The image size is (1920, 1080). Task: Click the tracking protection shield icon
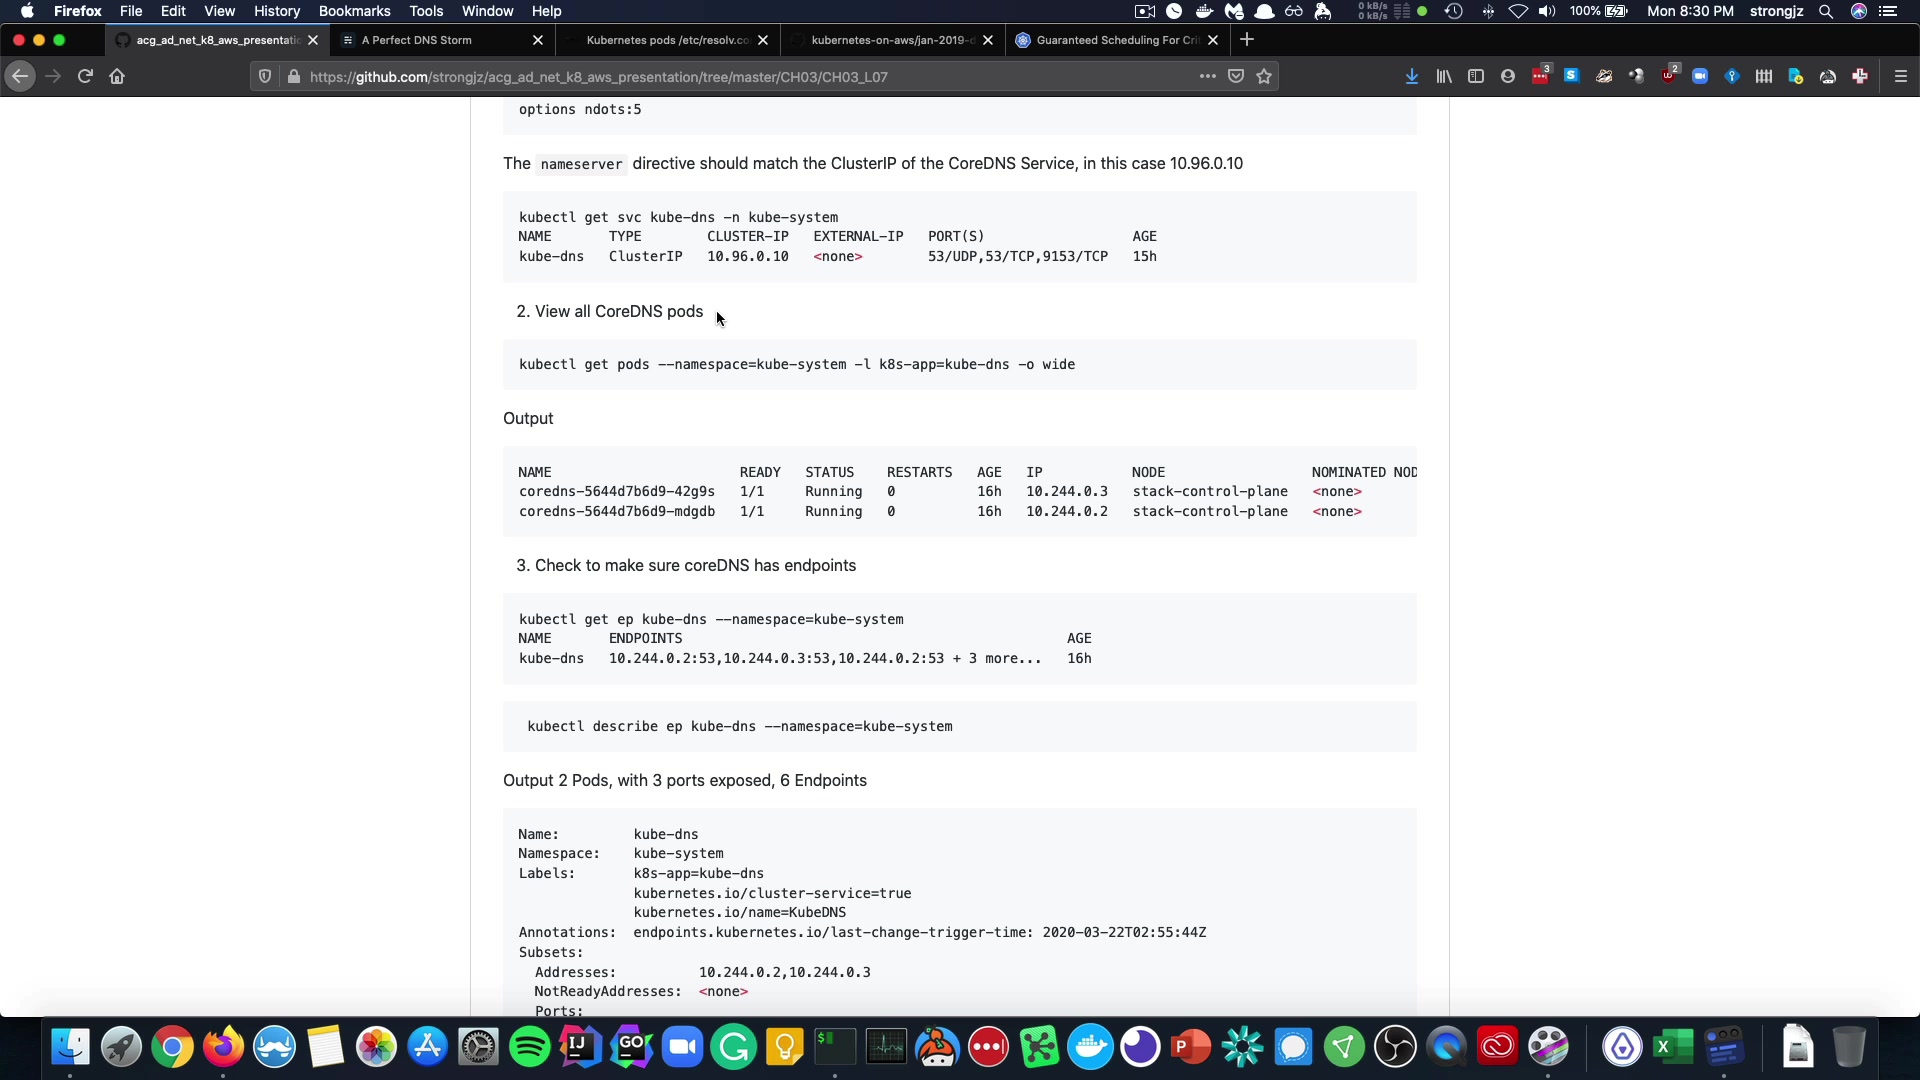(x=264, y=76)
